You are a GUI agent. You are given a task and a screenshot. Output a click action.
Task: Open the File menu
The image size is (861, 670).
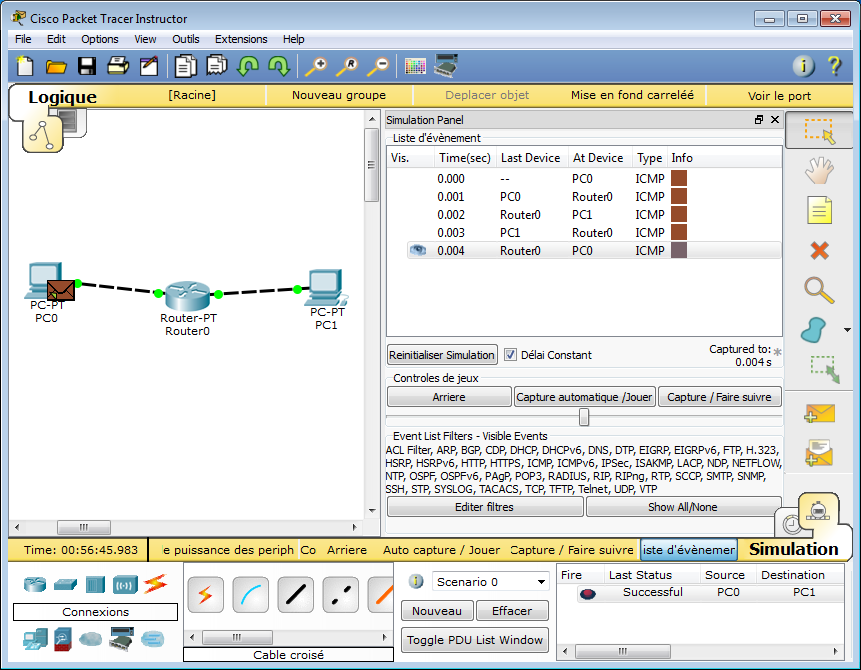point(23,39)
